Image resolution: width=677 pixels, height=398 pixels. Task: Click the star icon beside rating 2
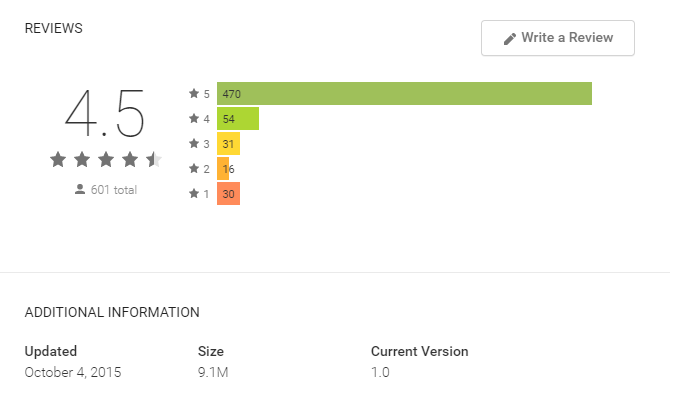point(196,170)
